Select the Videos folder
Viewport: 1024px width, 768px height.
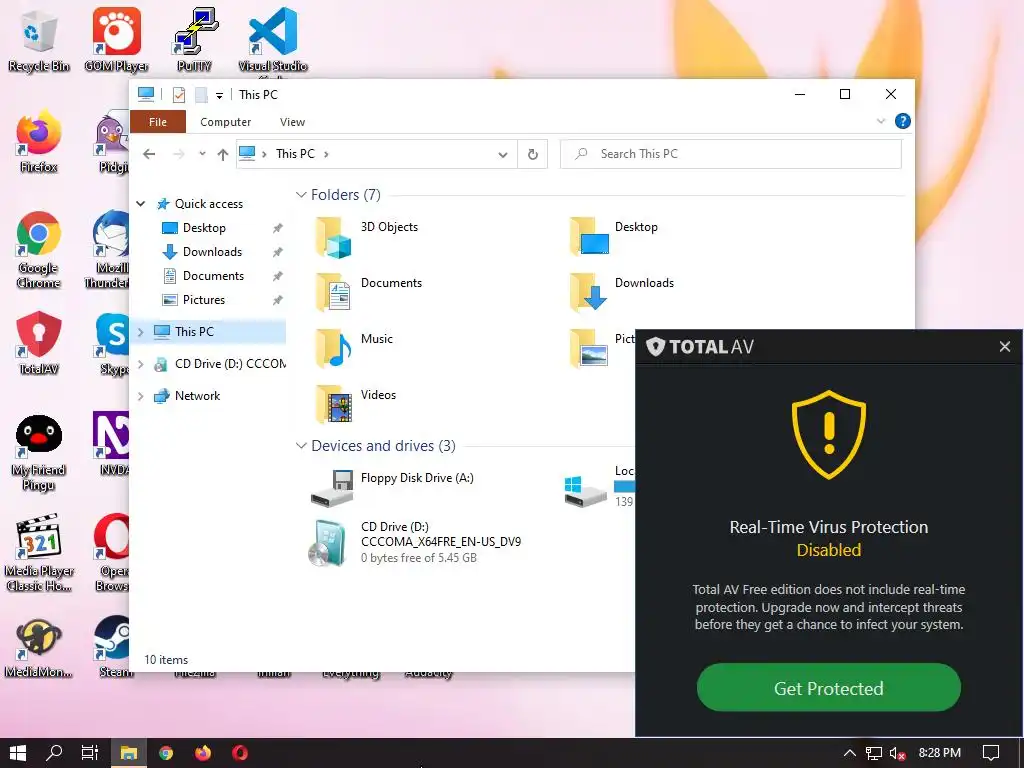click(x=356, y=404)
